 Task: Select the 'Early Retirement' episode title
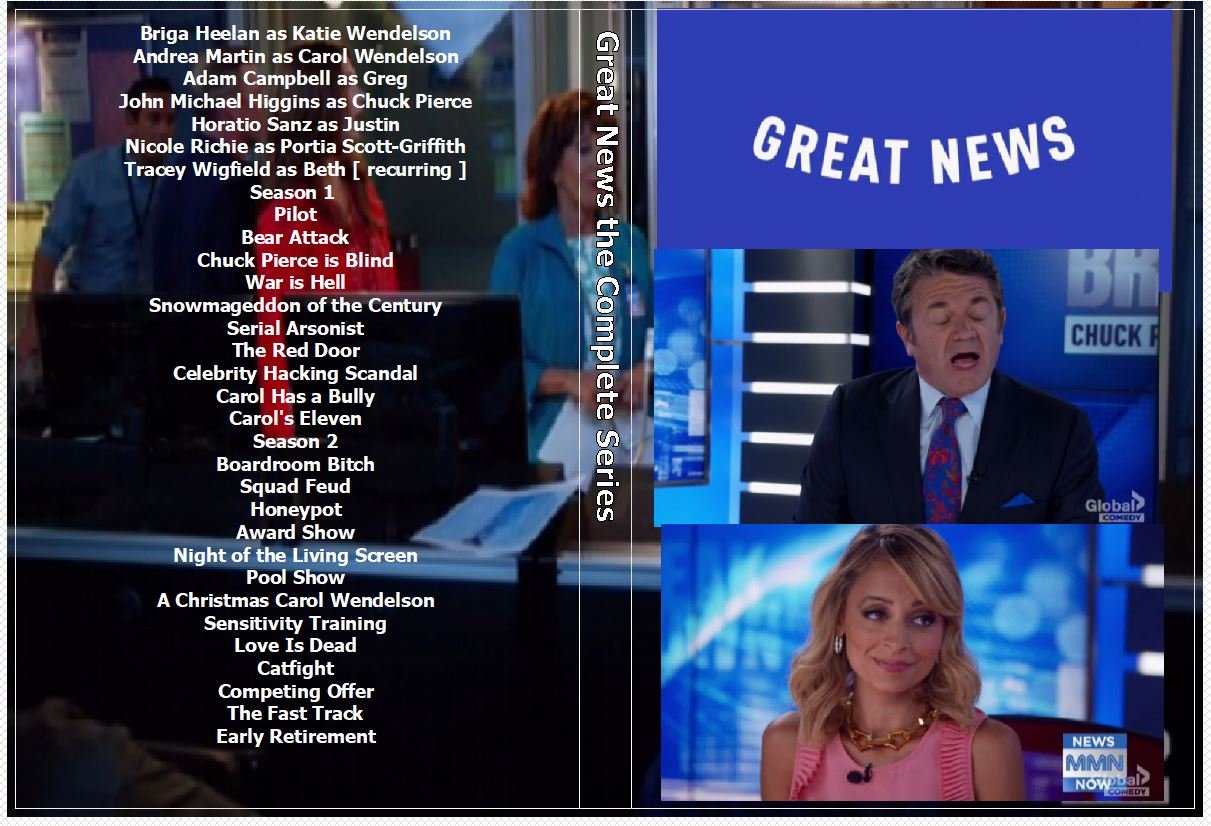(x=295, y=737)
